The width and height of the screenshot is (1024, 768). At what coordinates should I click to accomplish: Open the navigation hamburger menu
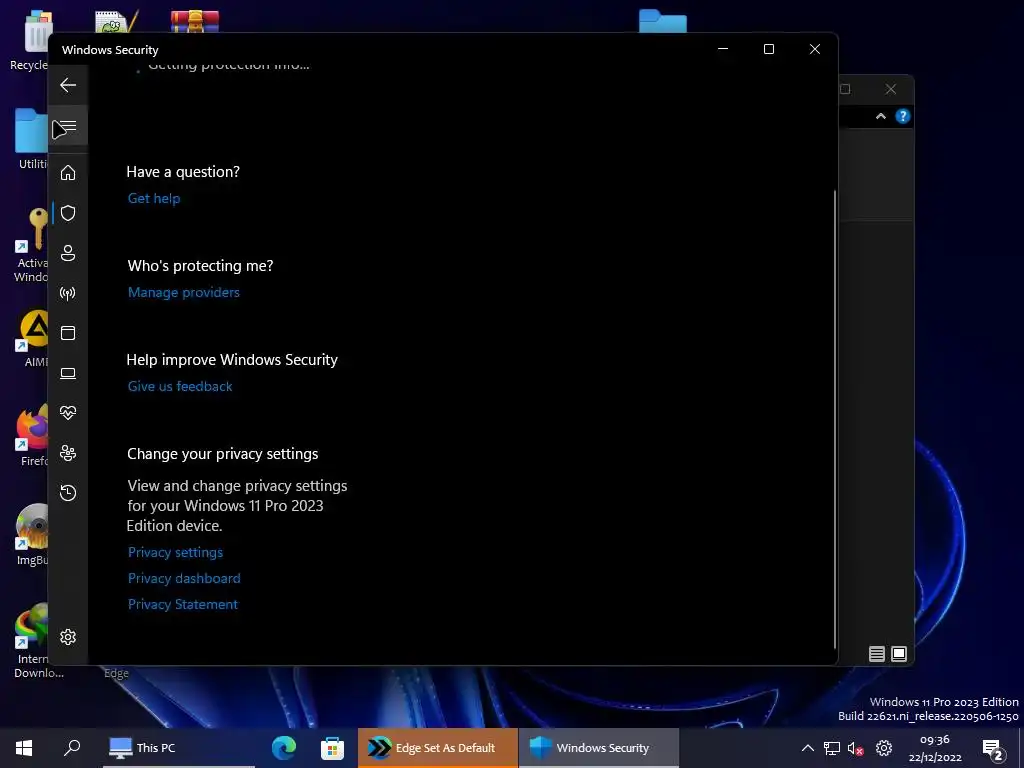click(68, 125)
